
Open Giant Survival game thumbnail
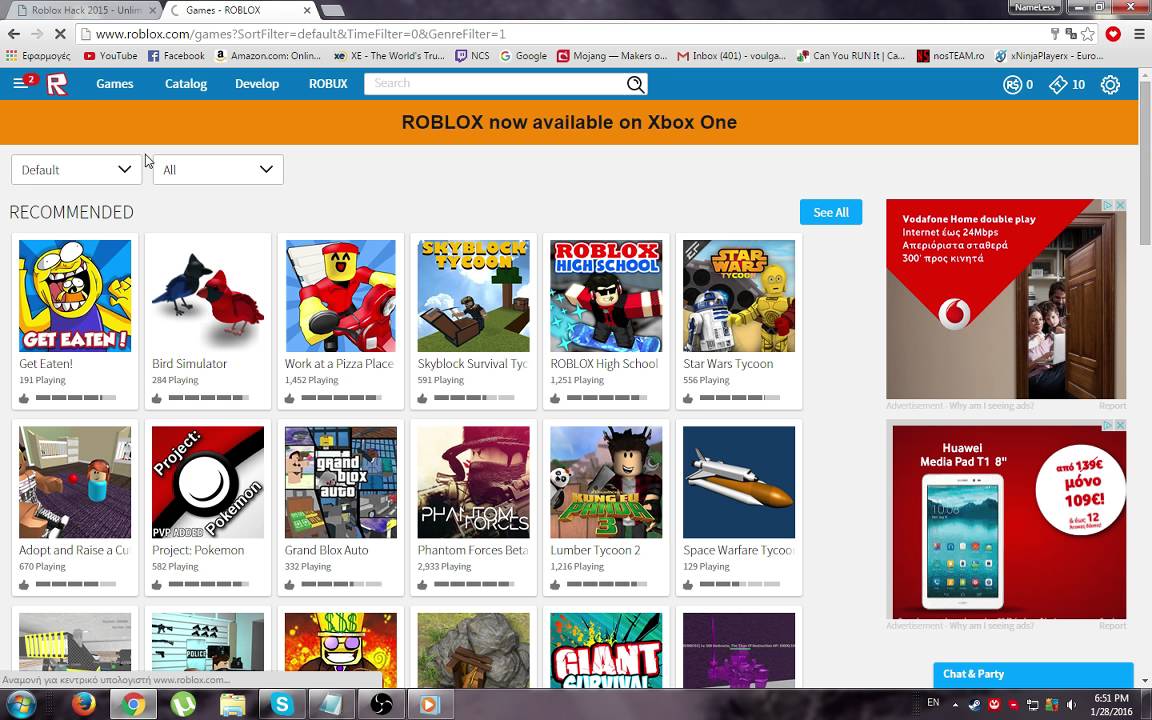click(x=606, y=650)
